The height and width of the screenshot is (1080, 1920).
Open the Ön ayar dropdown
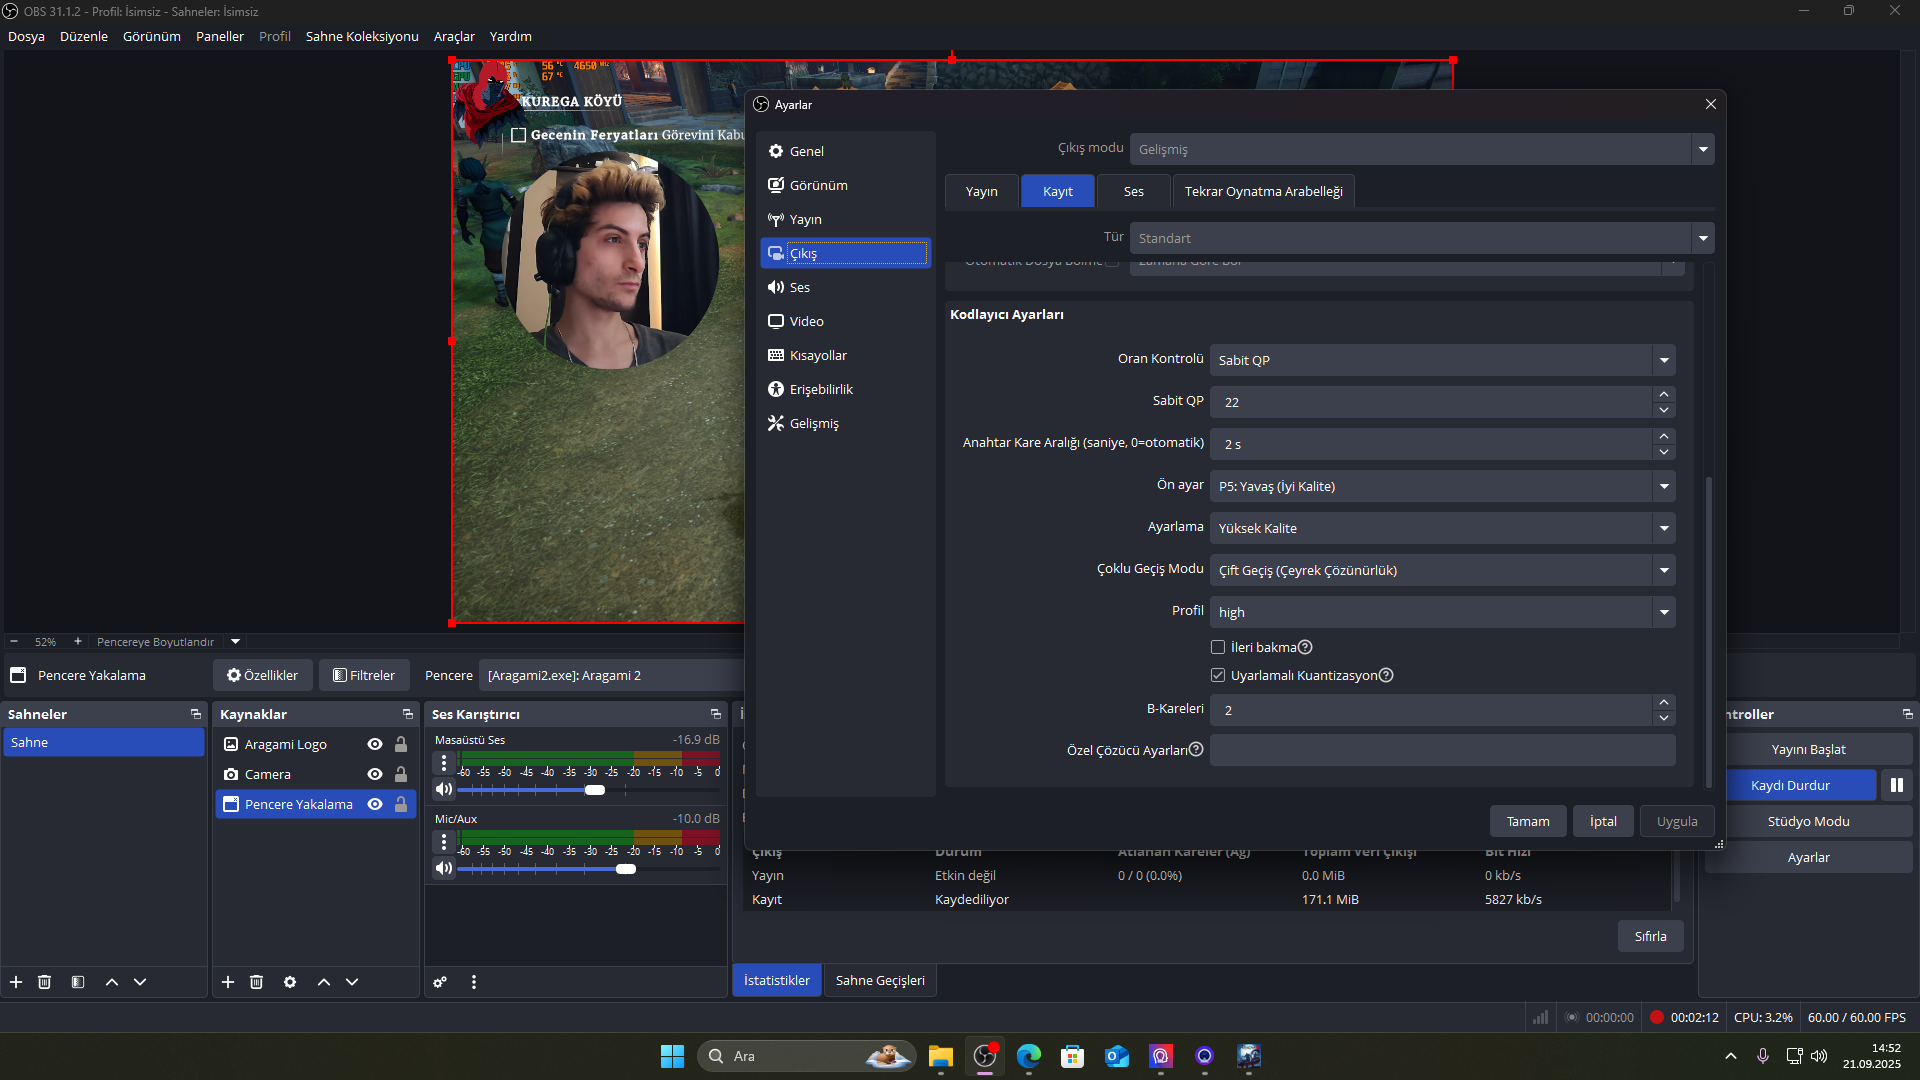click(x=1442, y=486)
